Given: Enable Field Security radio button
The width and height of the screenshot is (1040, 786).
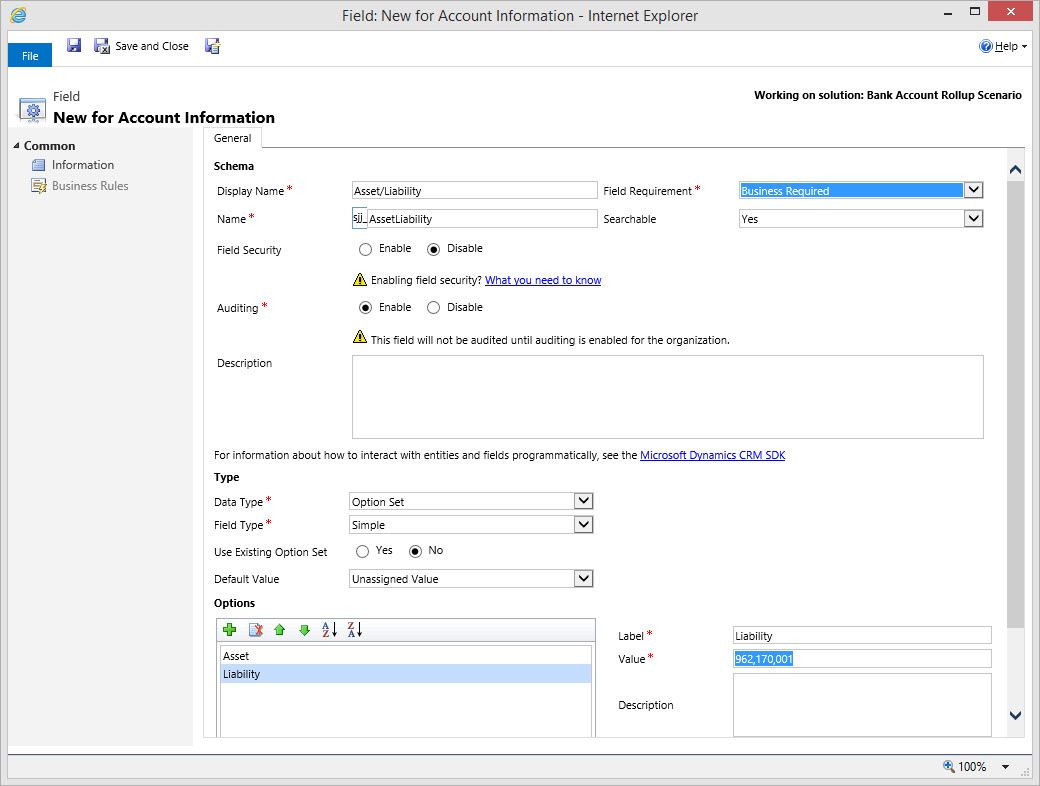Looking at the screenshot, I should 365,249.
